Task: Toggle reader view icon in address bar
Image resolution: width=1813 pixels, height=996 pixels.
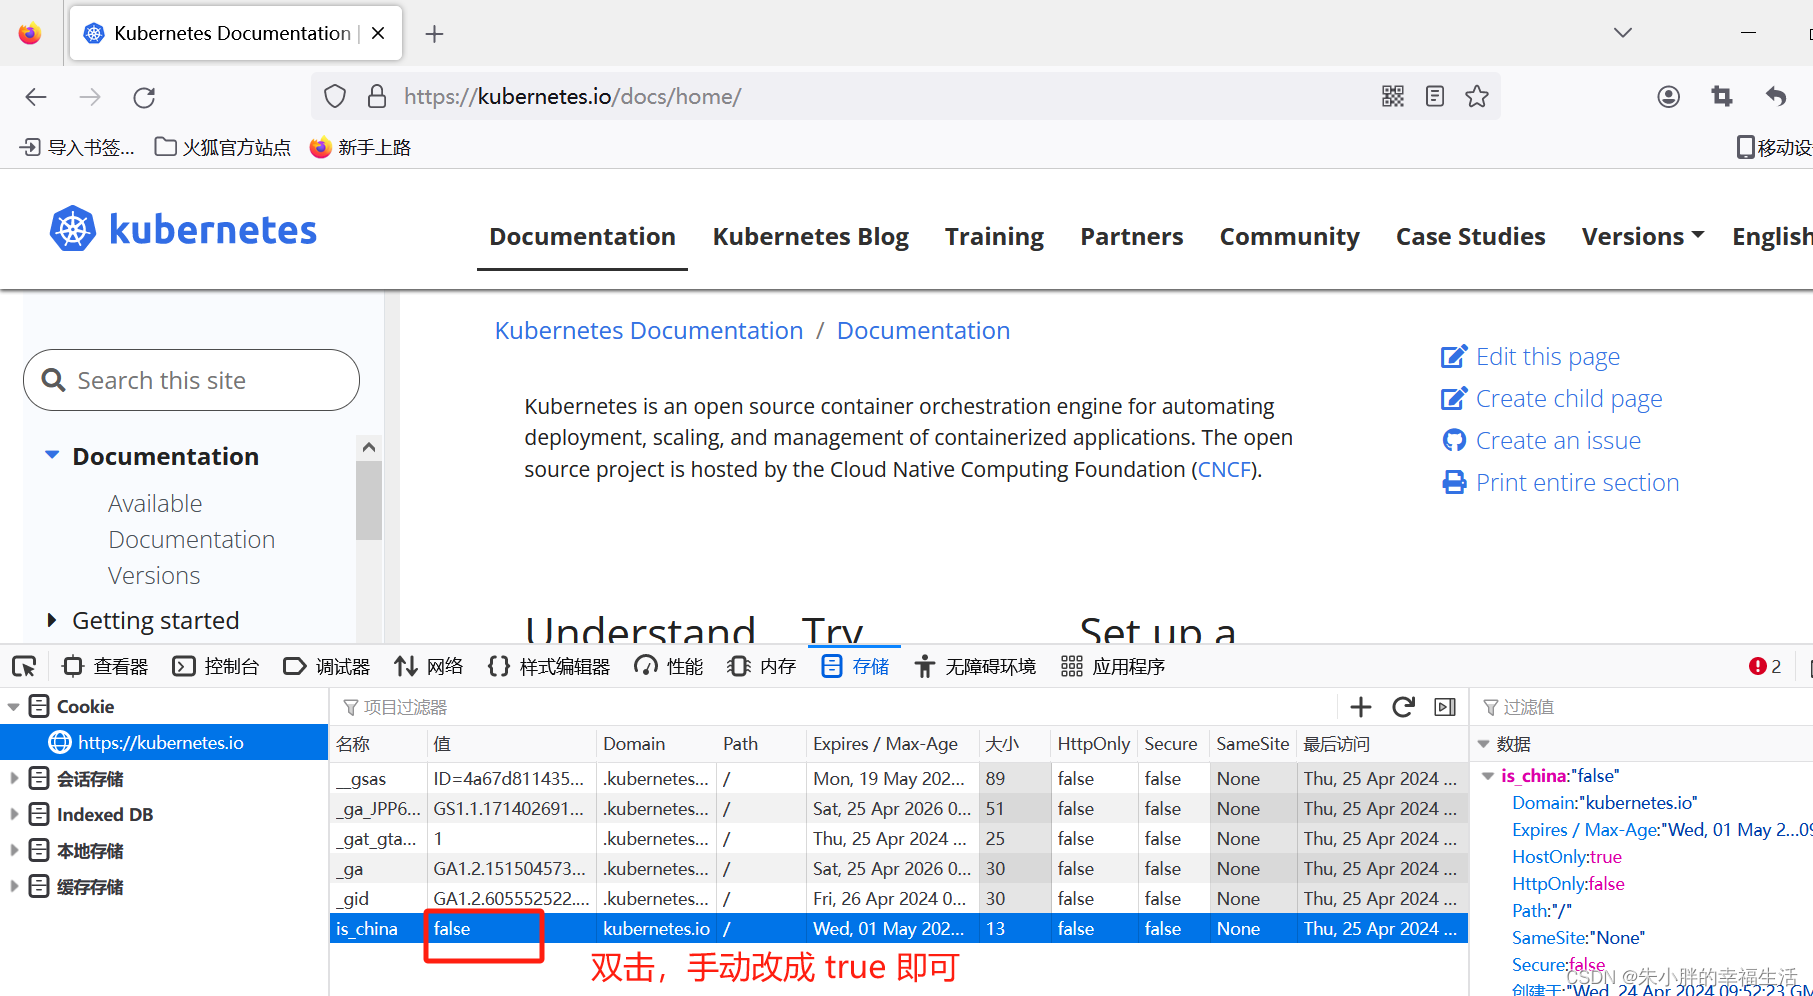Action: [1435, 96]
